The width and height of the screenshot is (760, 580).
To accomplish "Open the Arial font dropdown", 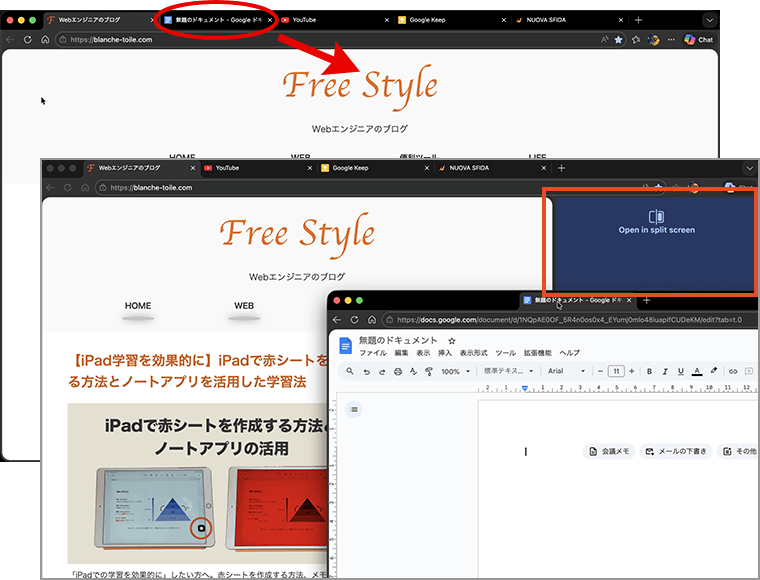I will point(566,371).
